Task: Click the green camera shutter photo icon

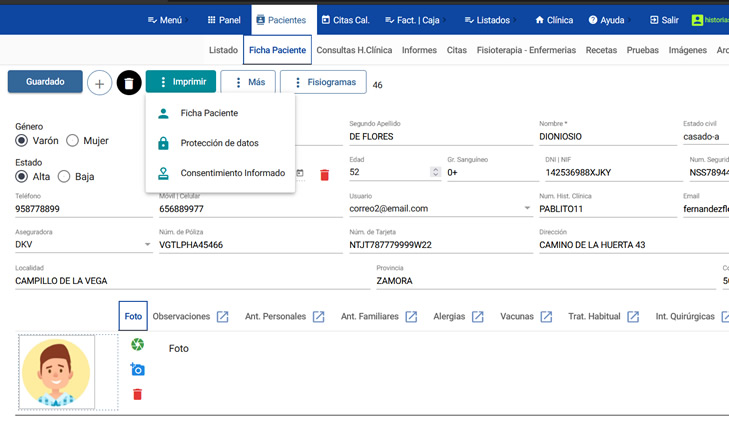Action: click(x=137, y=345)
